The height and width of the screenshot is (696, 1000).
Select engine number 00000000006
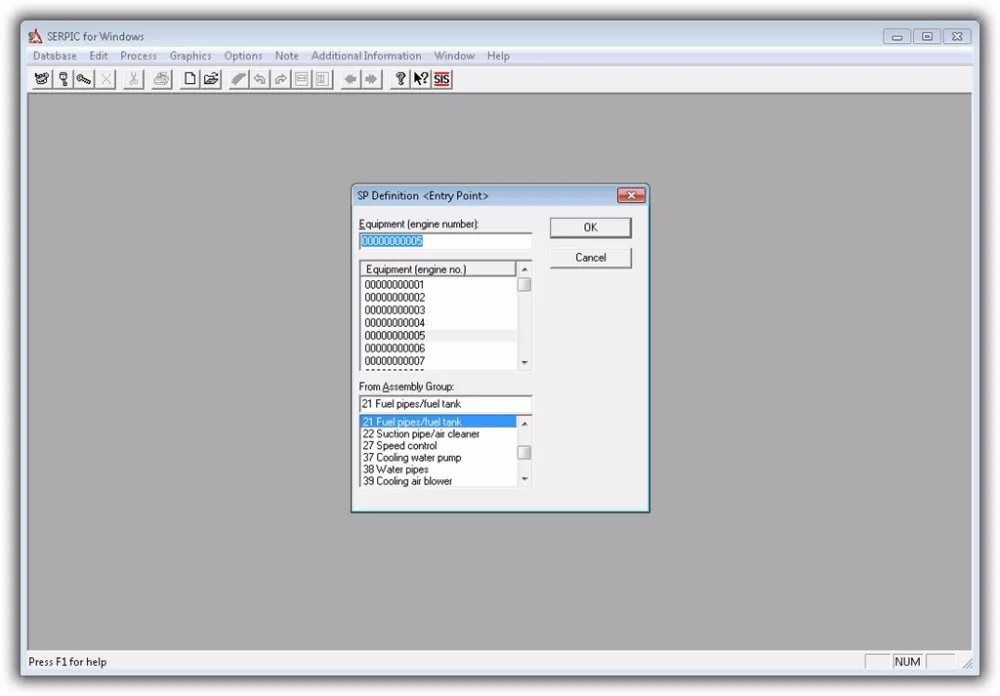(439, 348)
